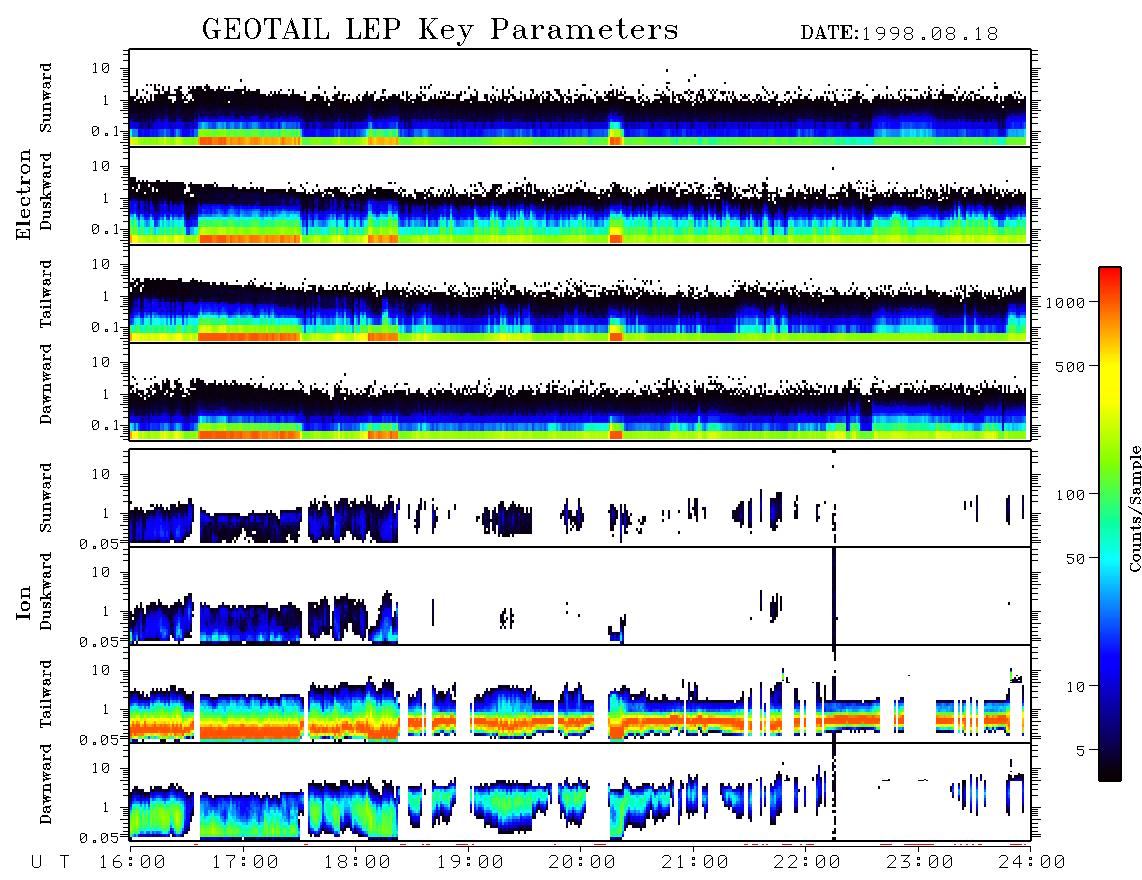Viewport: 1142px width, 880px height.
Task: Click the Electron 'Duskward' panel label
Action: click(x=46, y=192)
